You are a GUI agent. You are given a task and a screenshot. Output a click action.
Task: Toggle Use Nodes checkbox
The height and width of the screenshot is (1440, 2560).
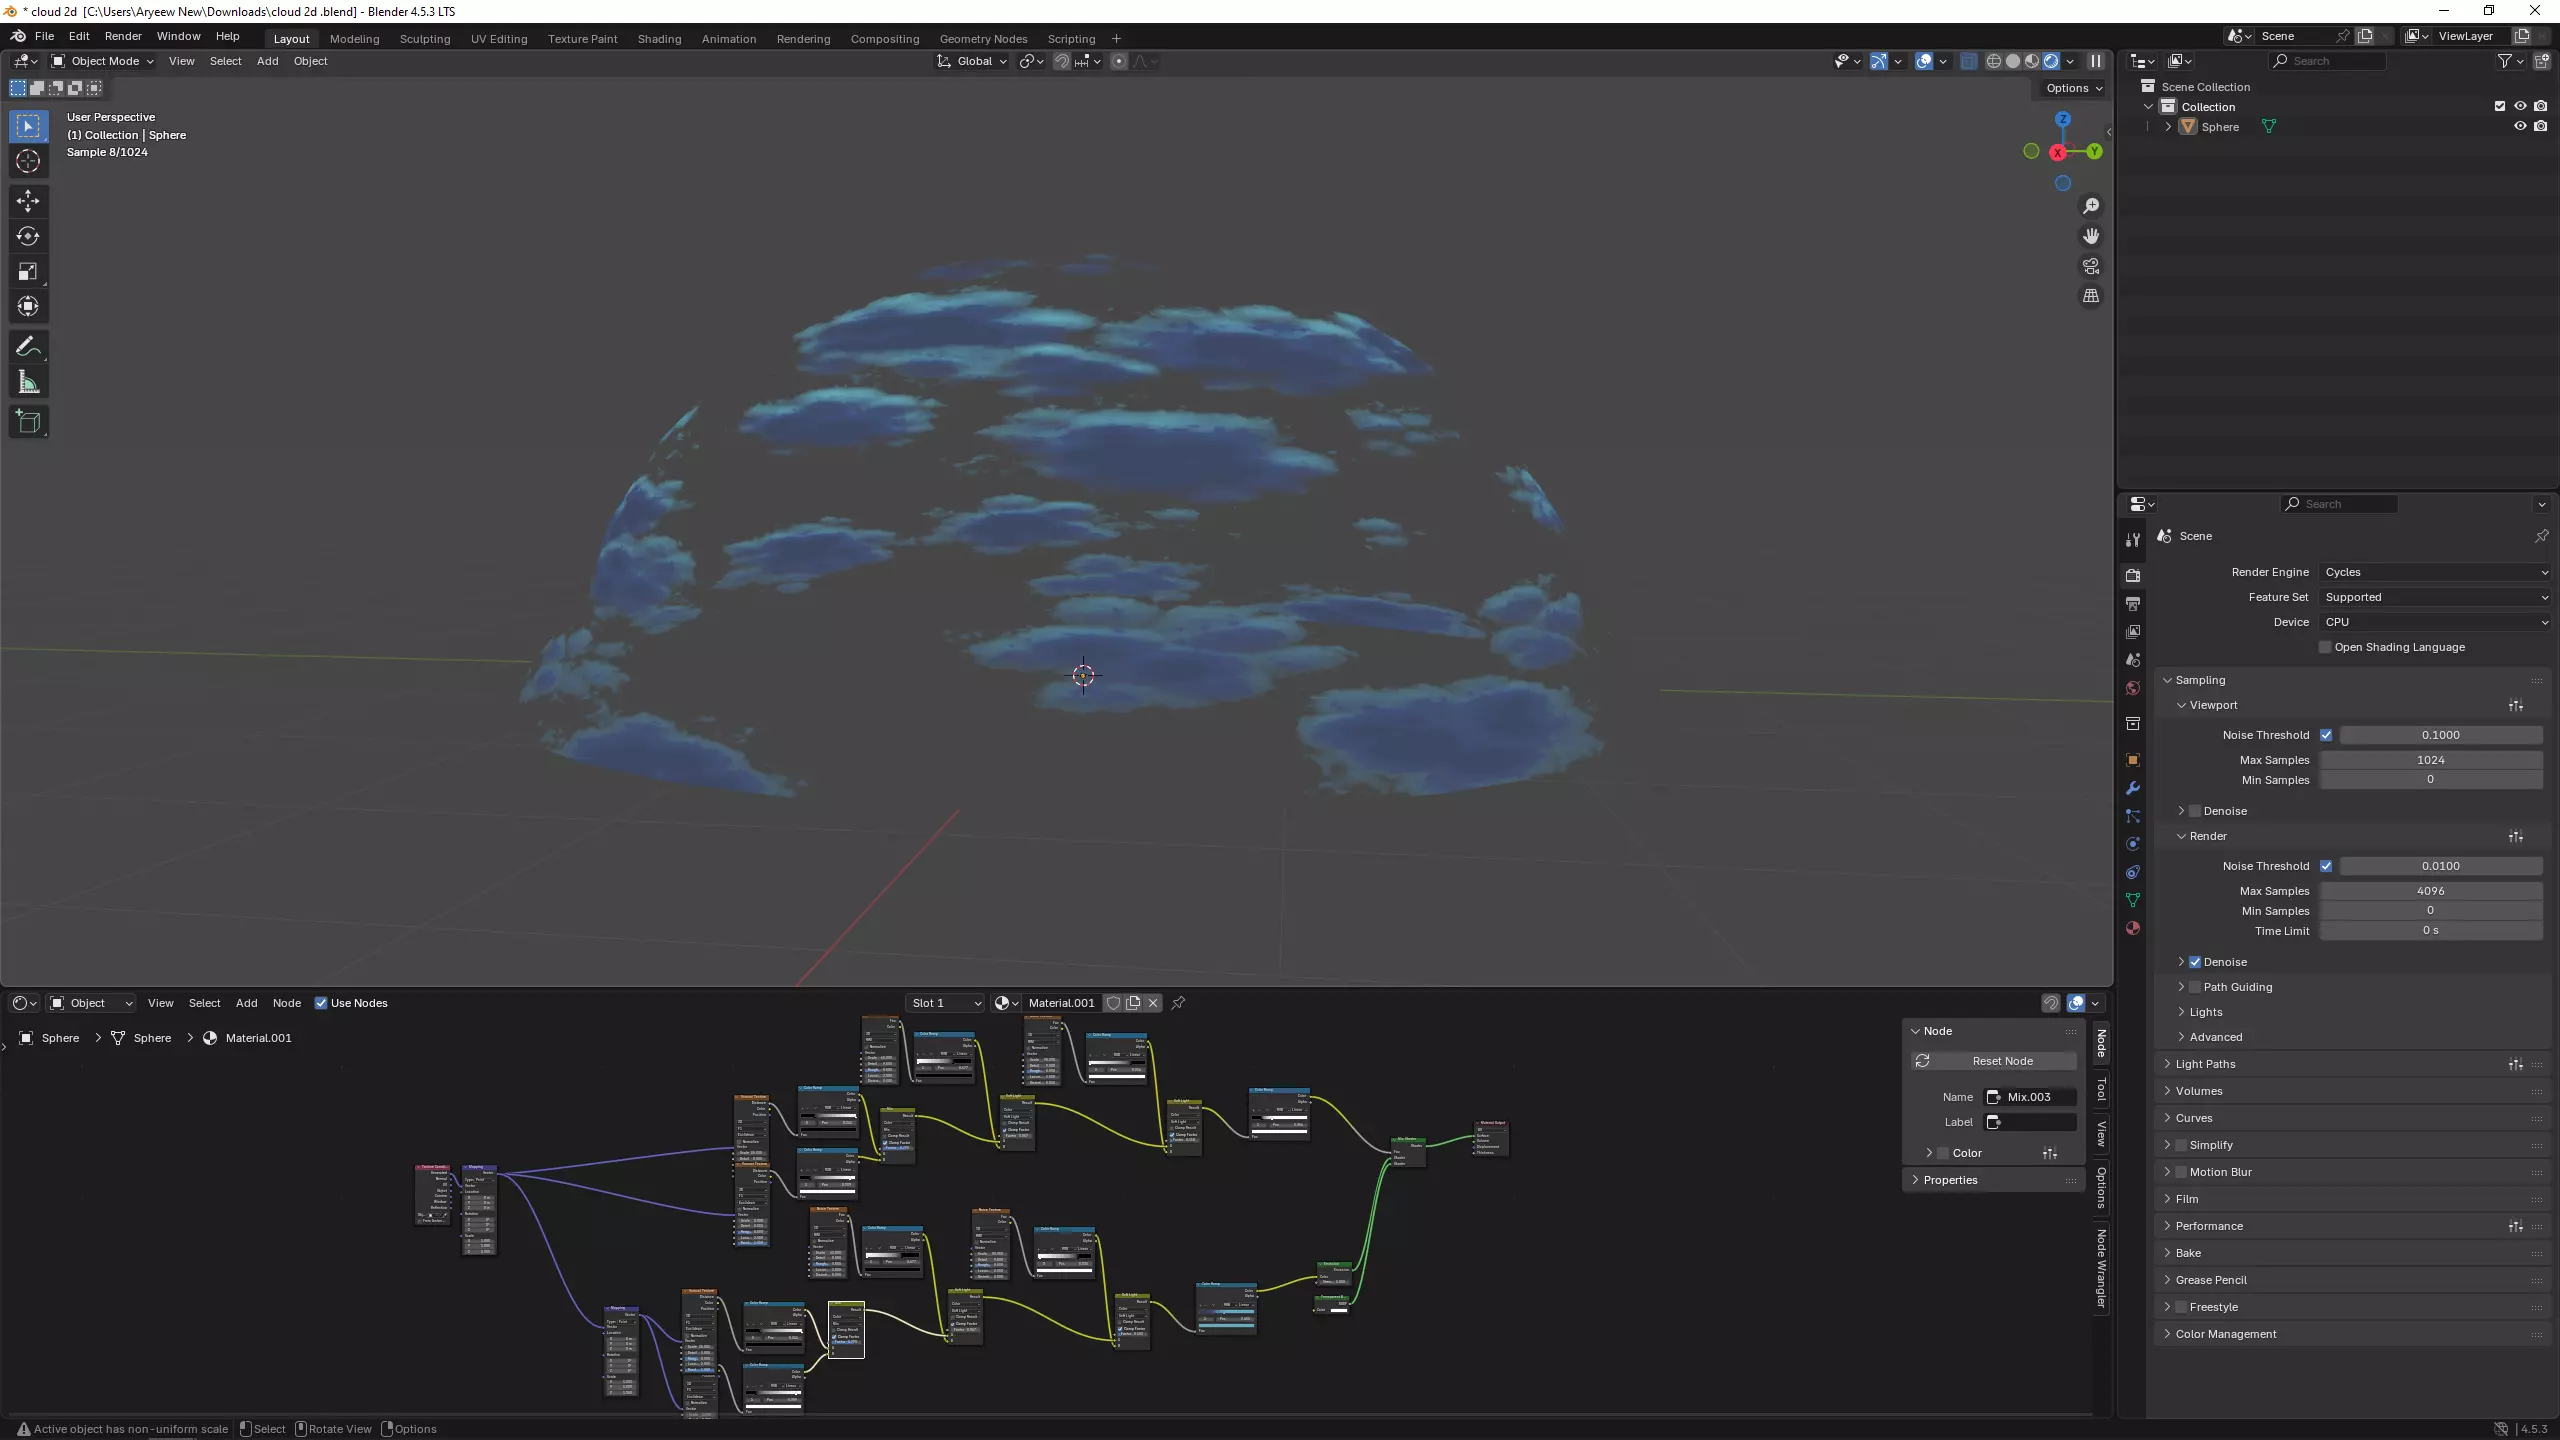click(x=321, y=1003)
